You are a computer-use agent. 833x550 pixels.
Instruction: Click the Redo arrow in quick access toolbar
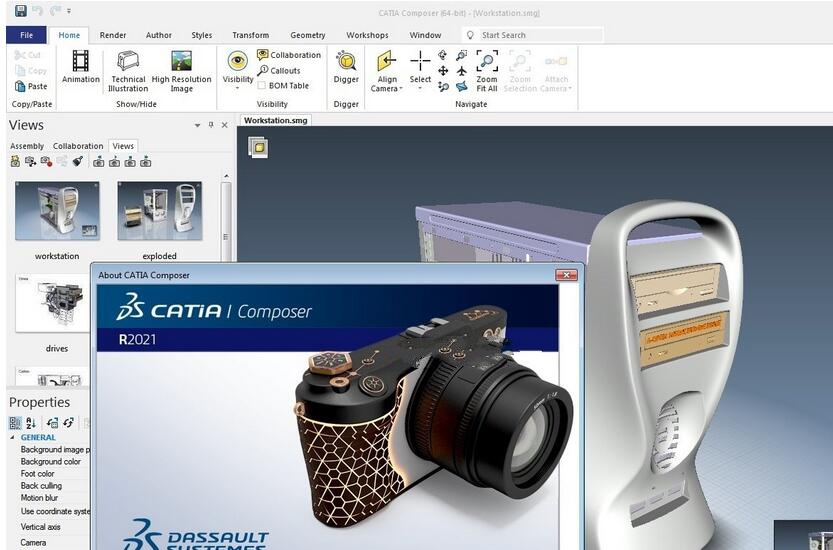click(x=55, y=11)
